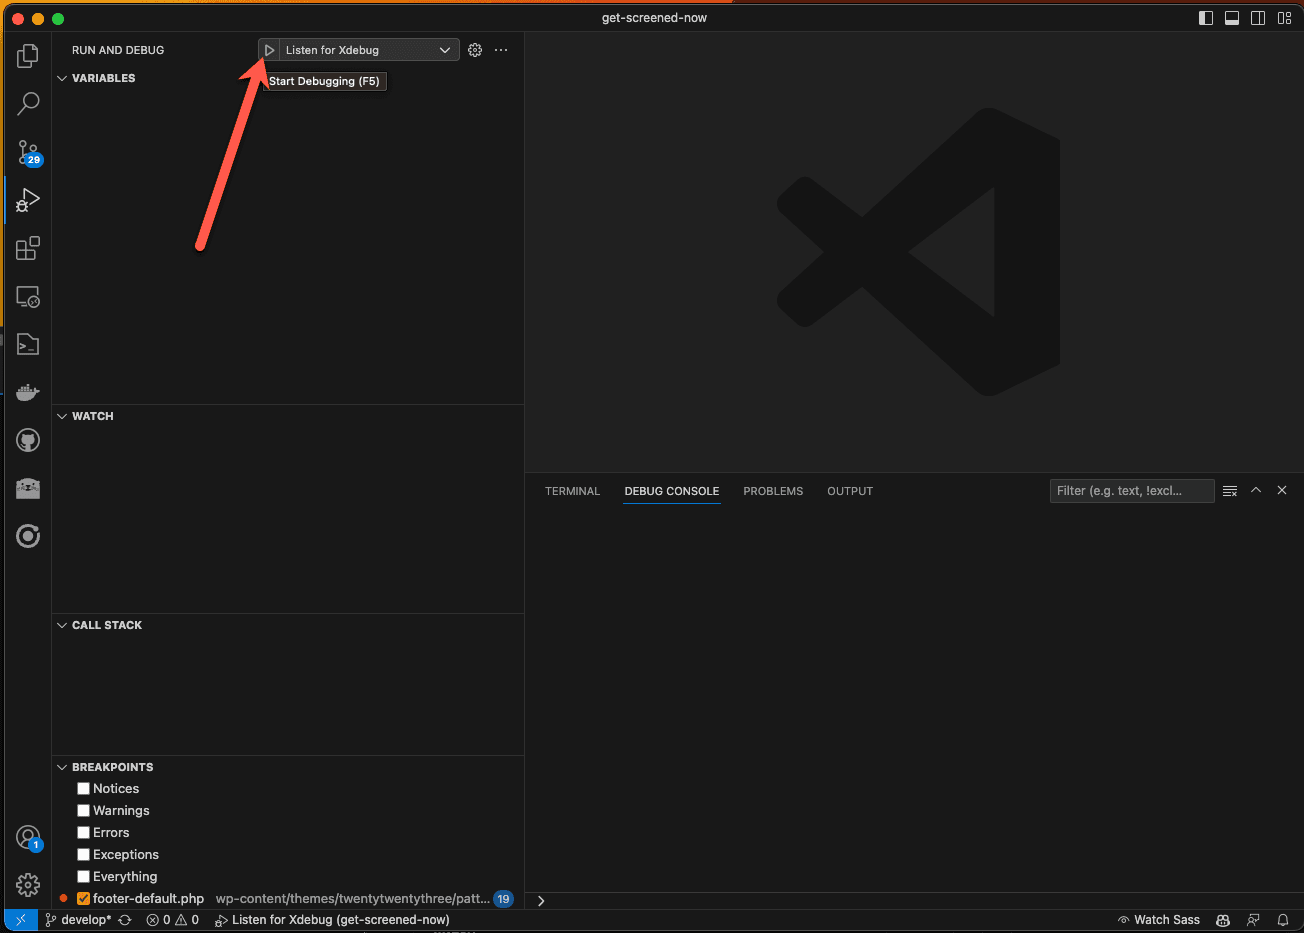
Task: Click the Extensions icon in the activity bar
Action: [27, 247]
